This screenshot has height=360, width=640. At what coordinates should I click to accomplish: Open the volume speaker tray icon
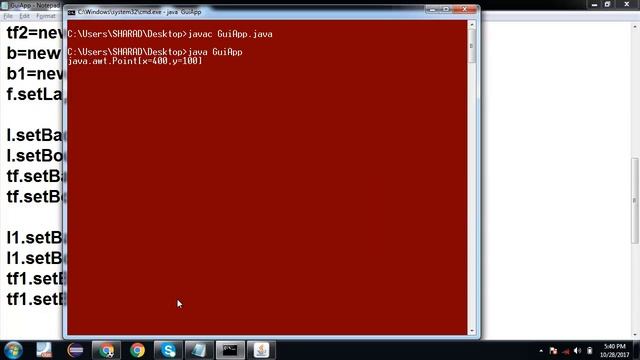577,351
